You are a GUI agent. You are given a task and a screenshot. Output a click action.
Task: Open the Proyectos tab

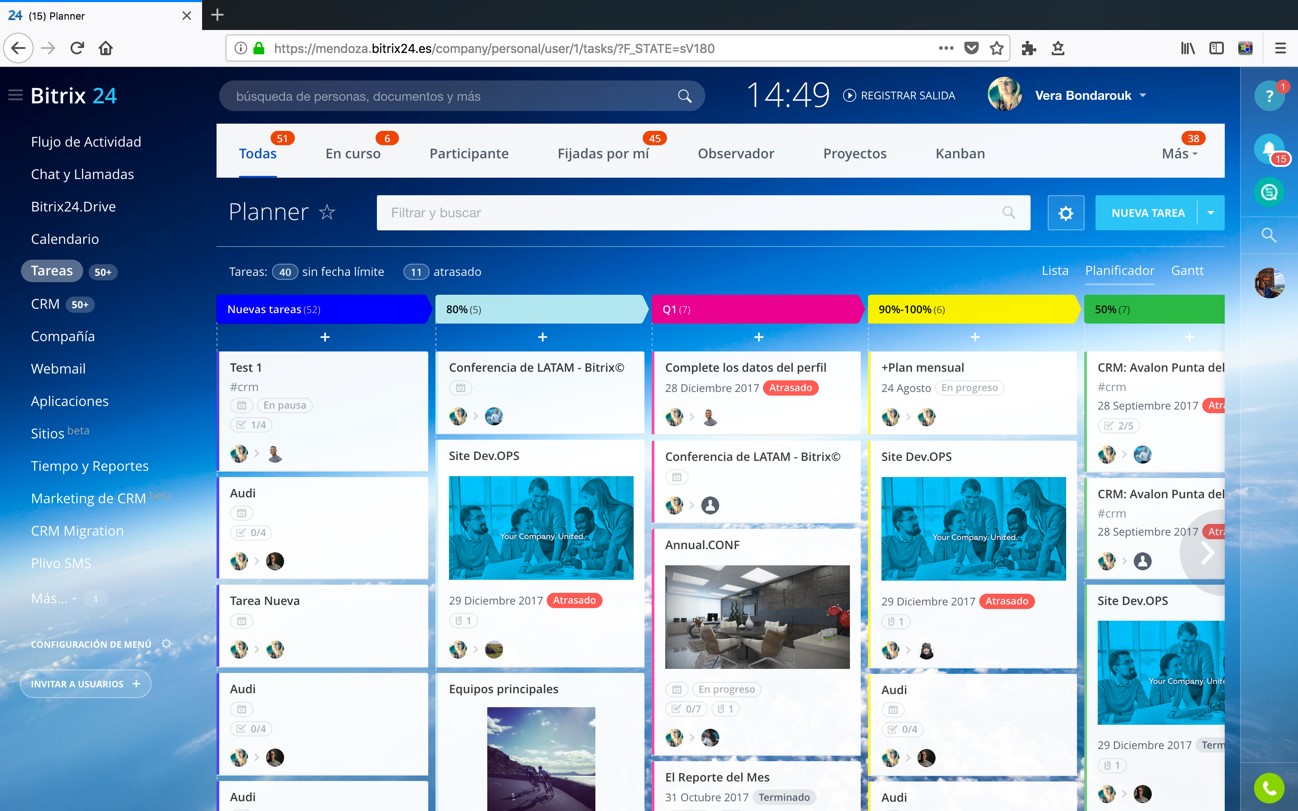click(855, 154)
